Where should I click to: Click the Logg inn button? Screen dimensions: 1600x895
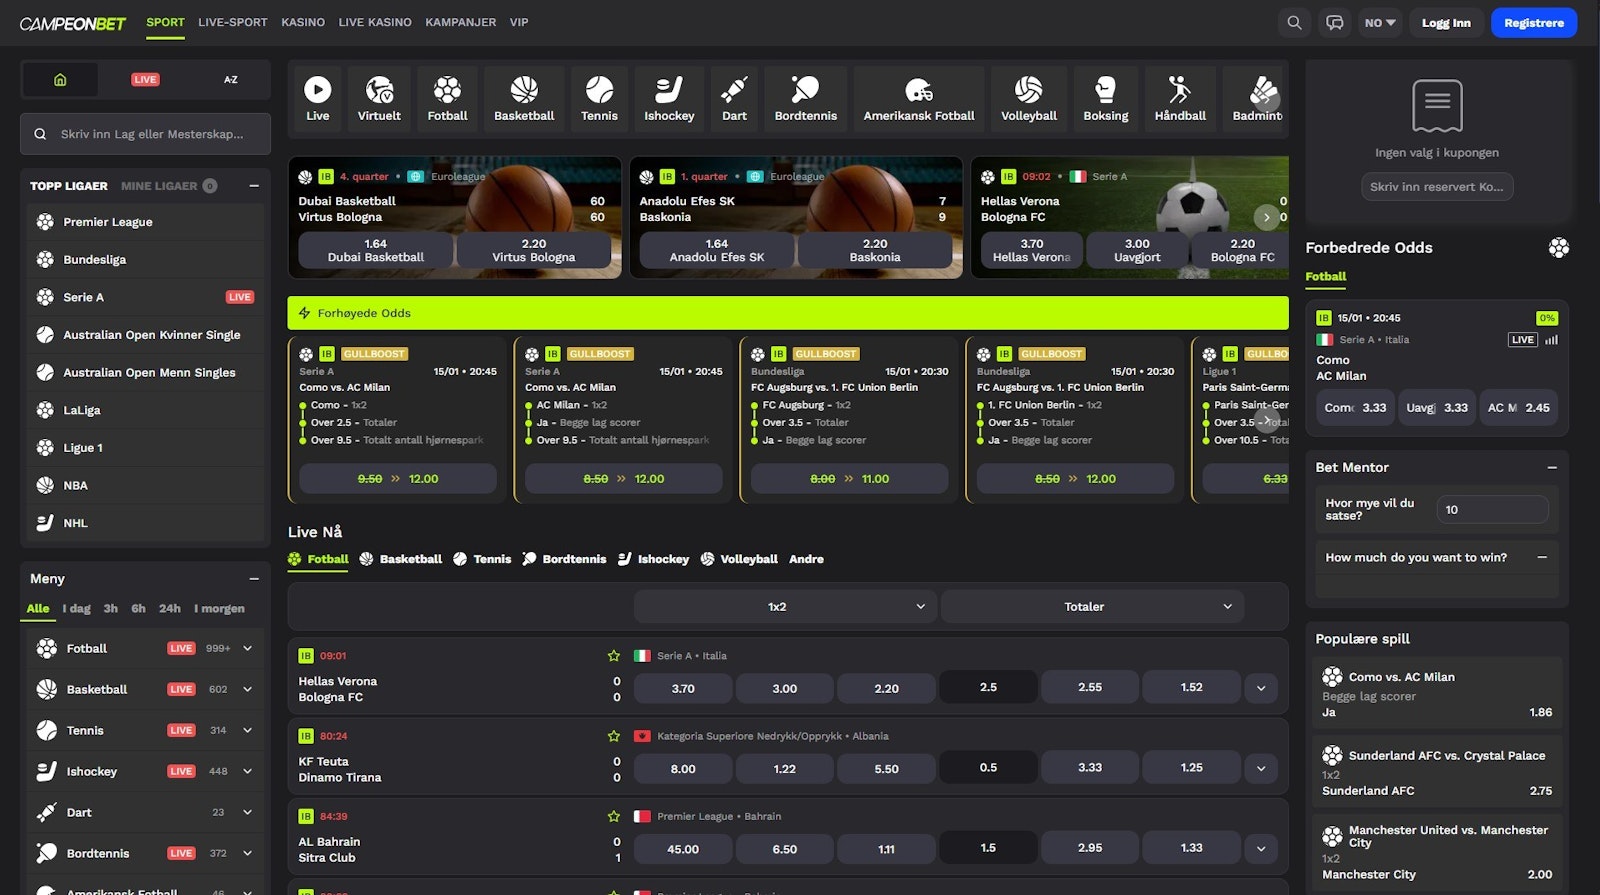(1446, 22)
